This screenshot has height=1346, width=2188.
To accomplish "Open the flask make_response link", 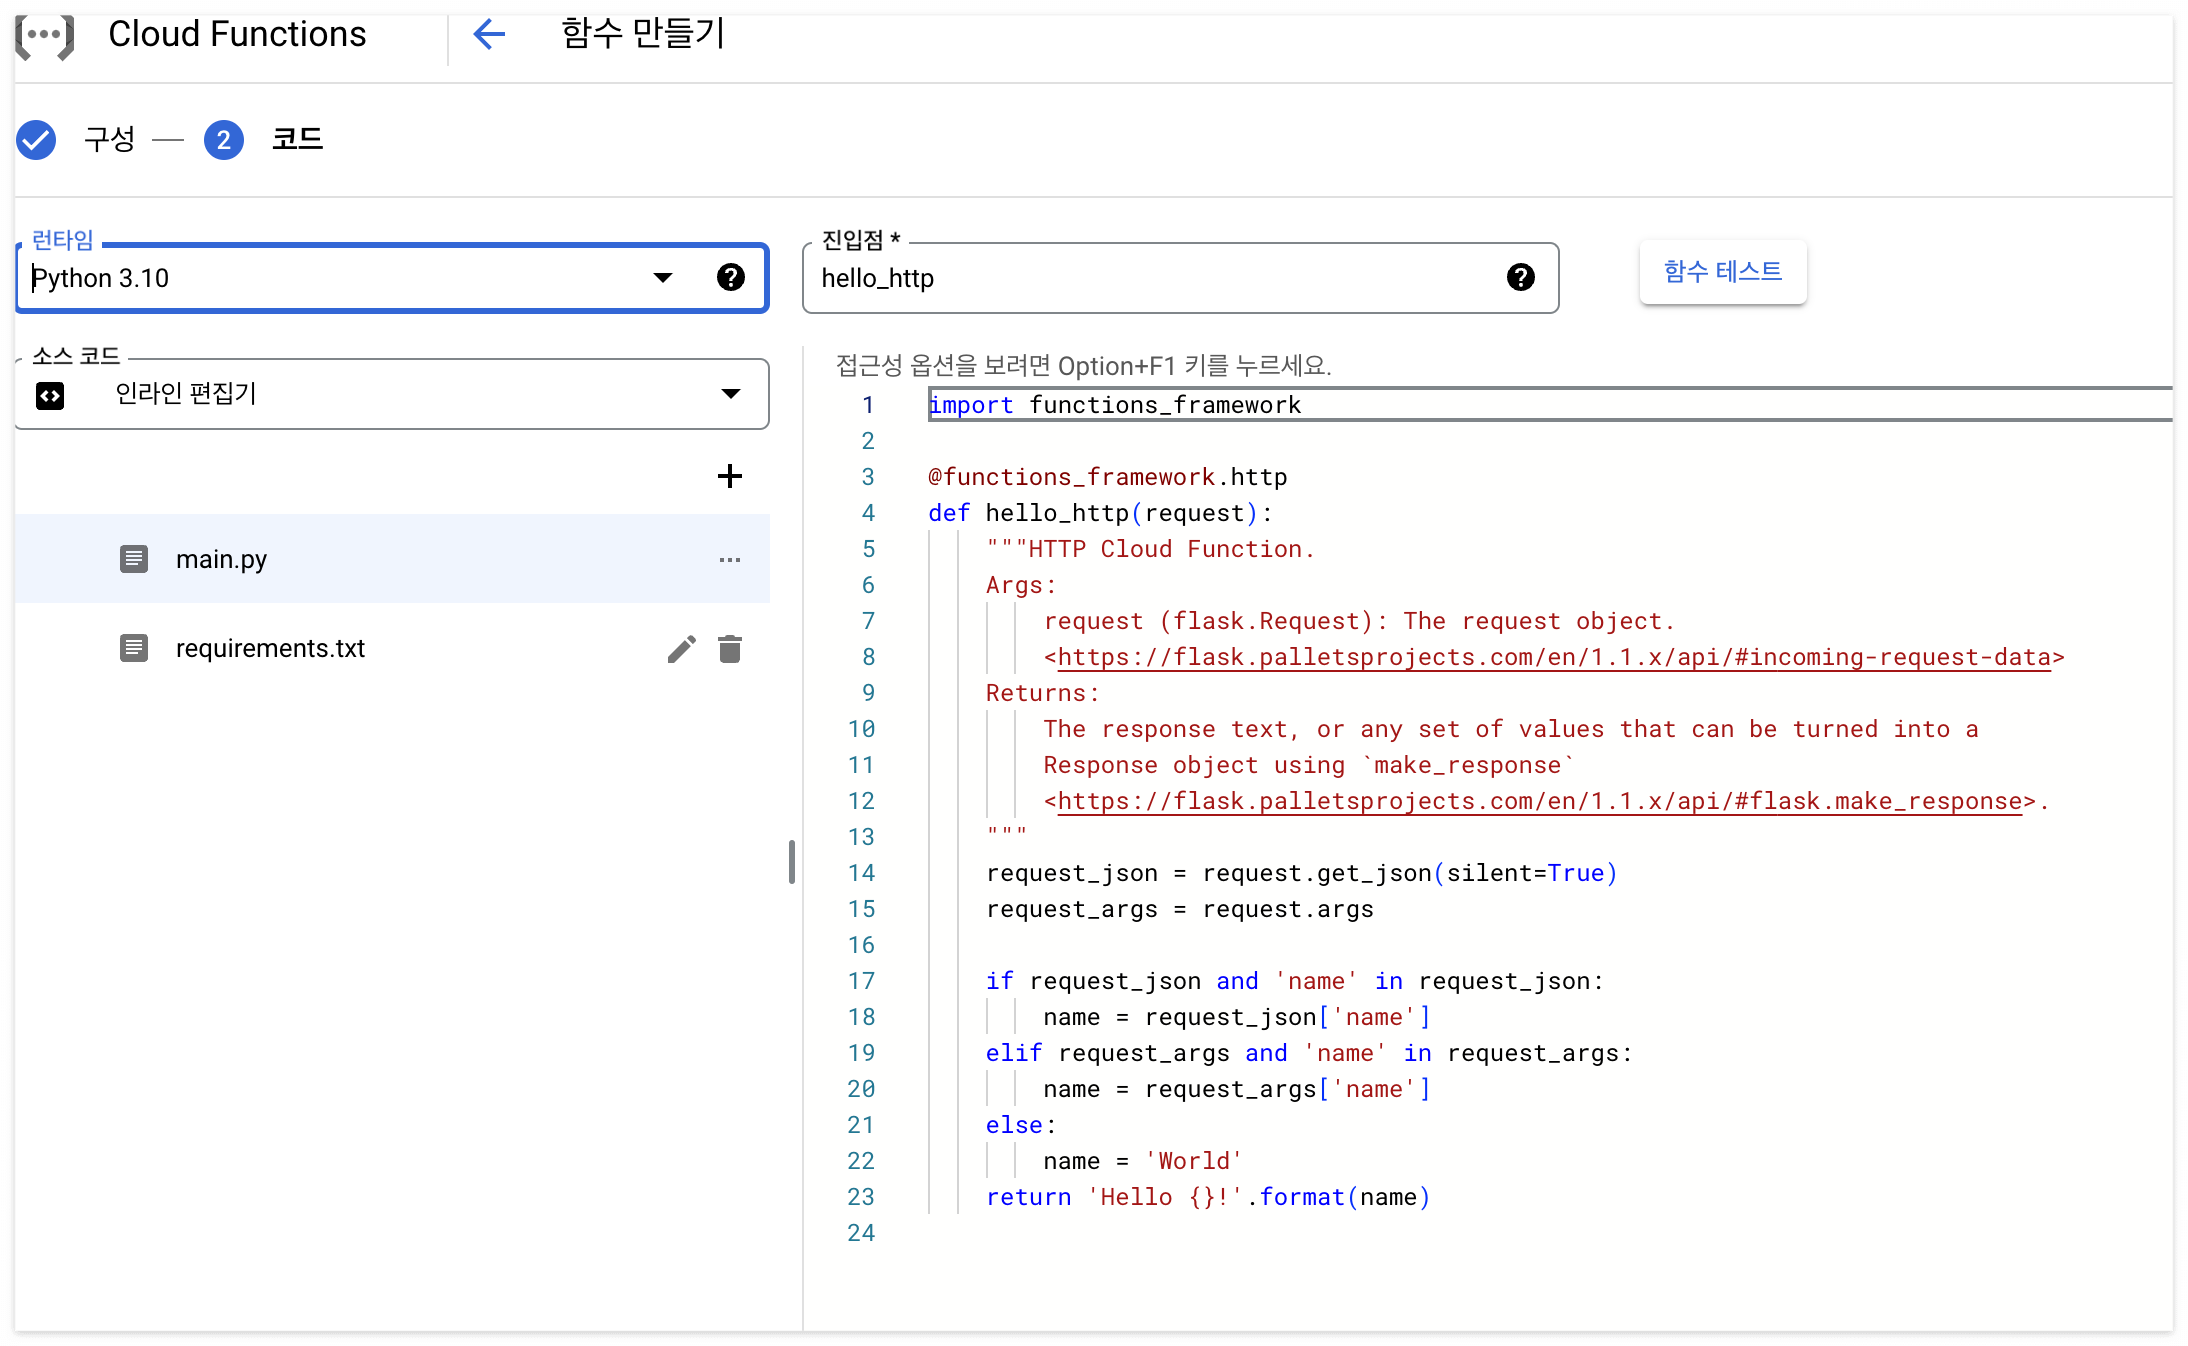I will (x=1540, y=801).
